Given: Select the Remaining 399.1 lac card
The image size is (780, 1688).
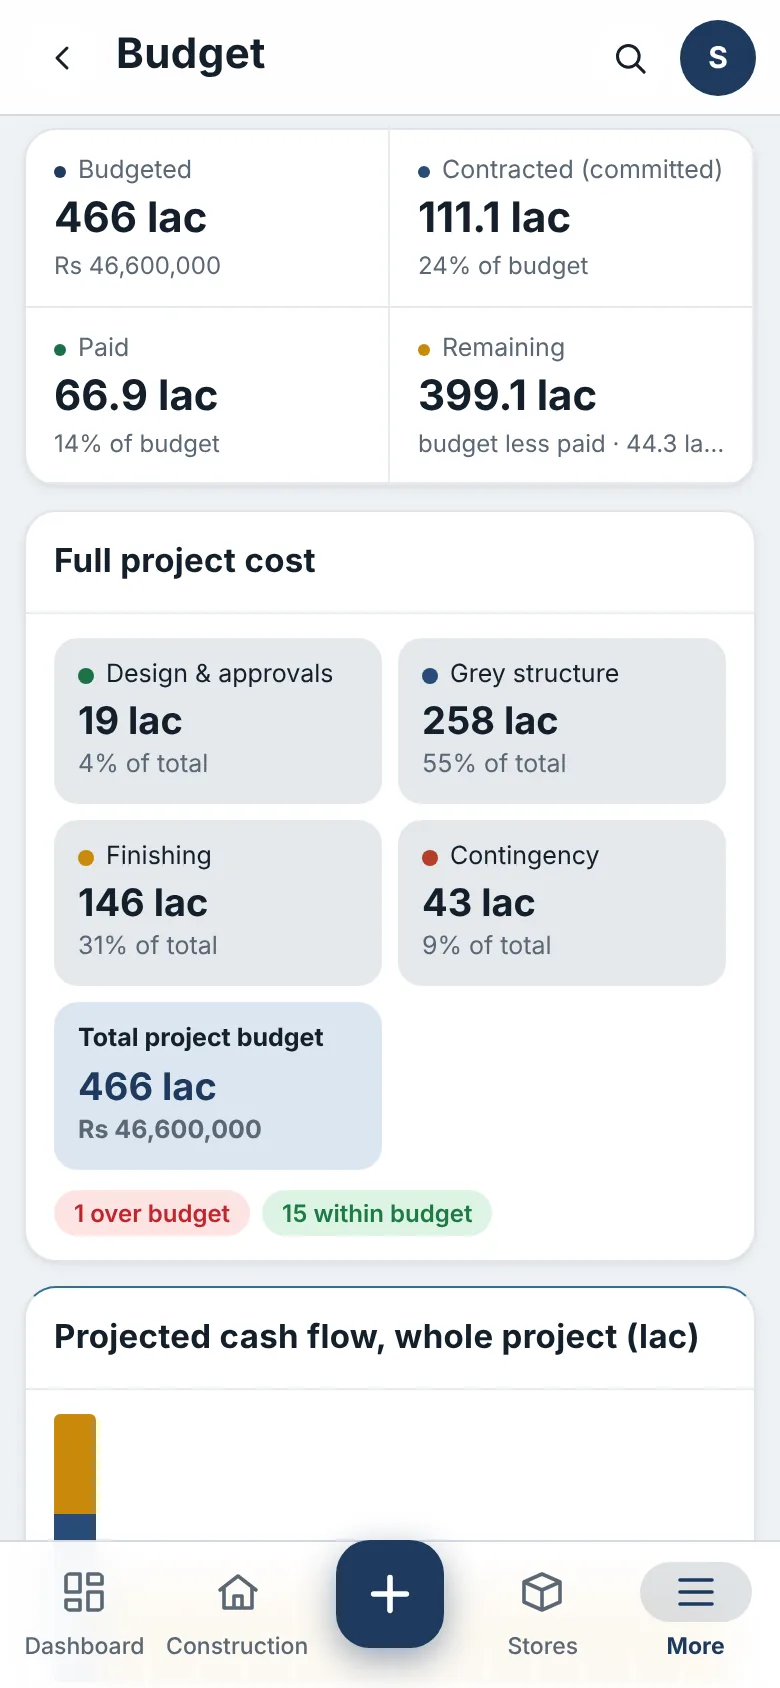Looking at the screenshot, I should pyautogui.click(x=571, y=395).
